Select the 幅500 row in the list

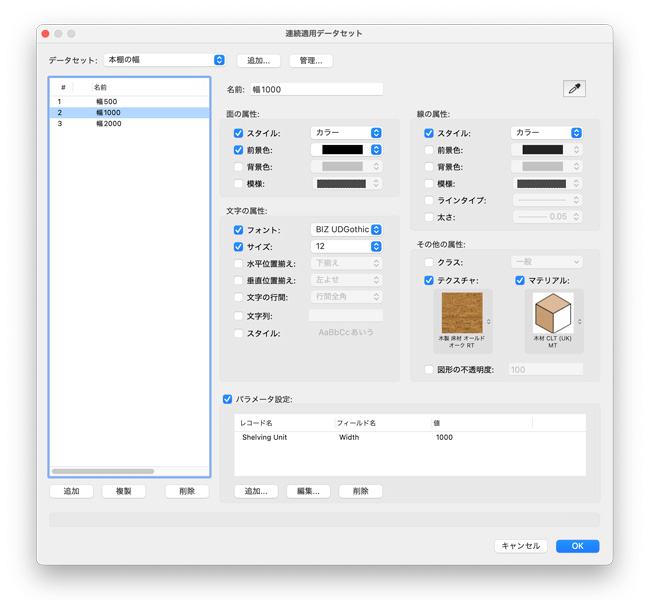[x=107, y=102]
